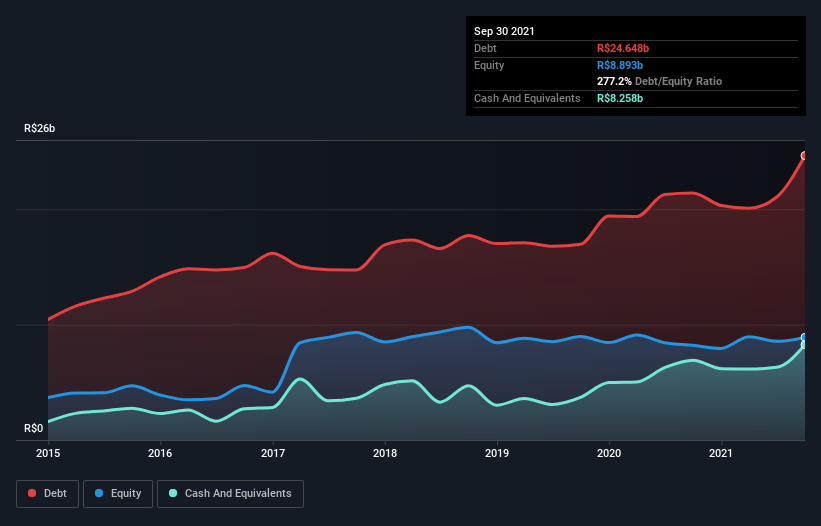Click the red Debt endpoint marker on chart
This screenshot has width=821, height=526.
point(805,155)
